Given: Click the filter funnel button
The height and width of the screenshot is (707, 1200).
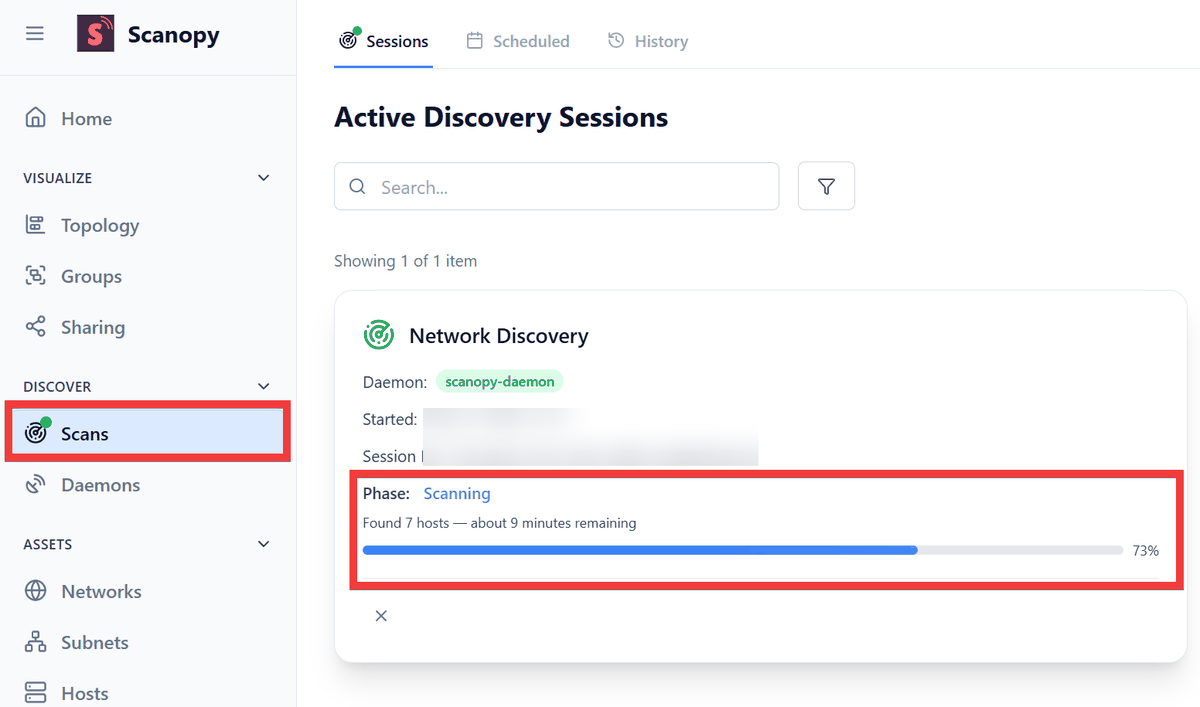Looking at the screenshot, I should tap(826, 187).
